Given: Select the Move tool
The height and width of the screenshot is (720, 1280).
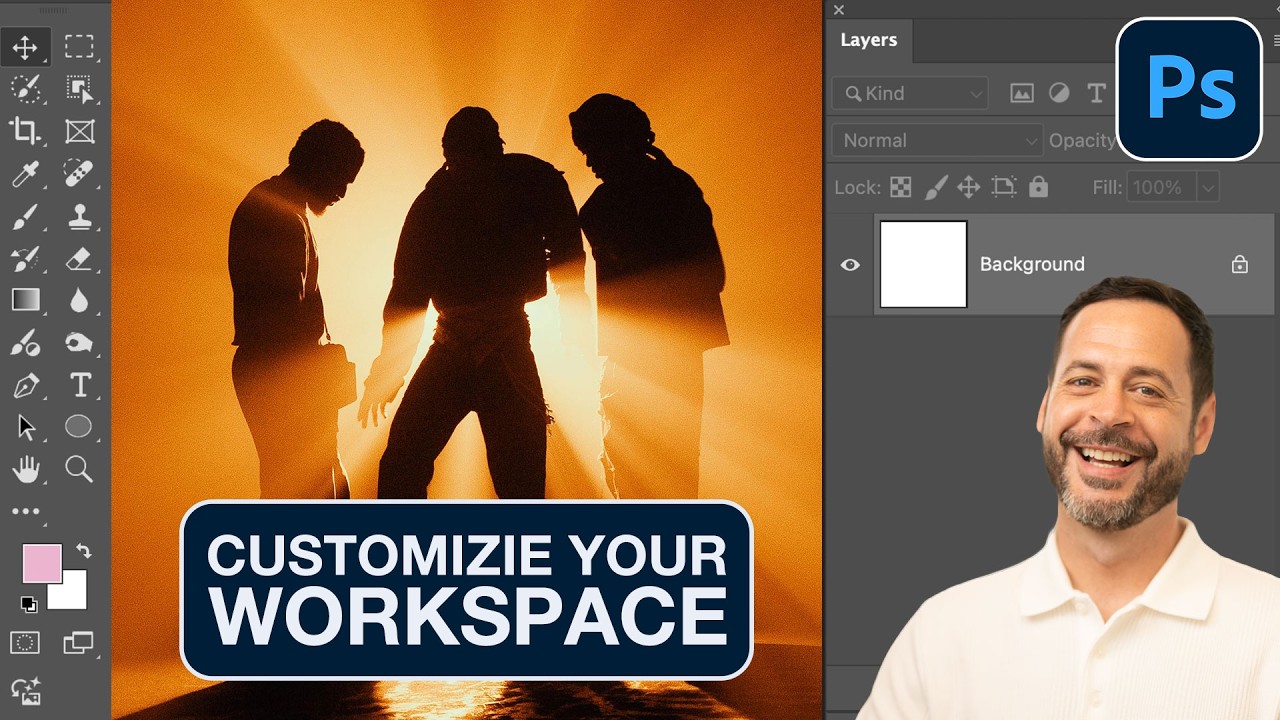Looking at the screenshot, I should [x=26, y=46].
